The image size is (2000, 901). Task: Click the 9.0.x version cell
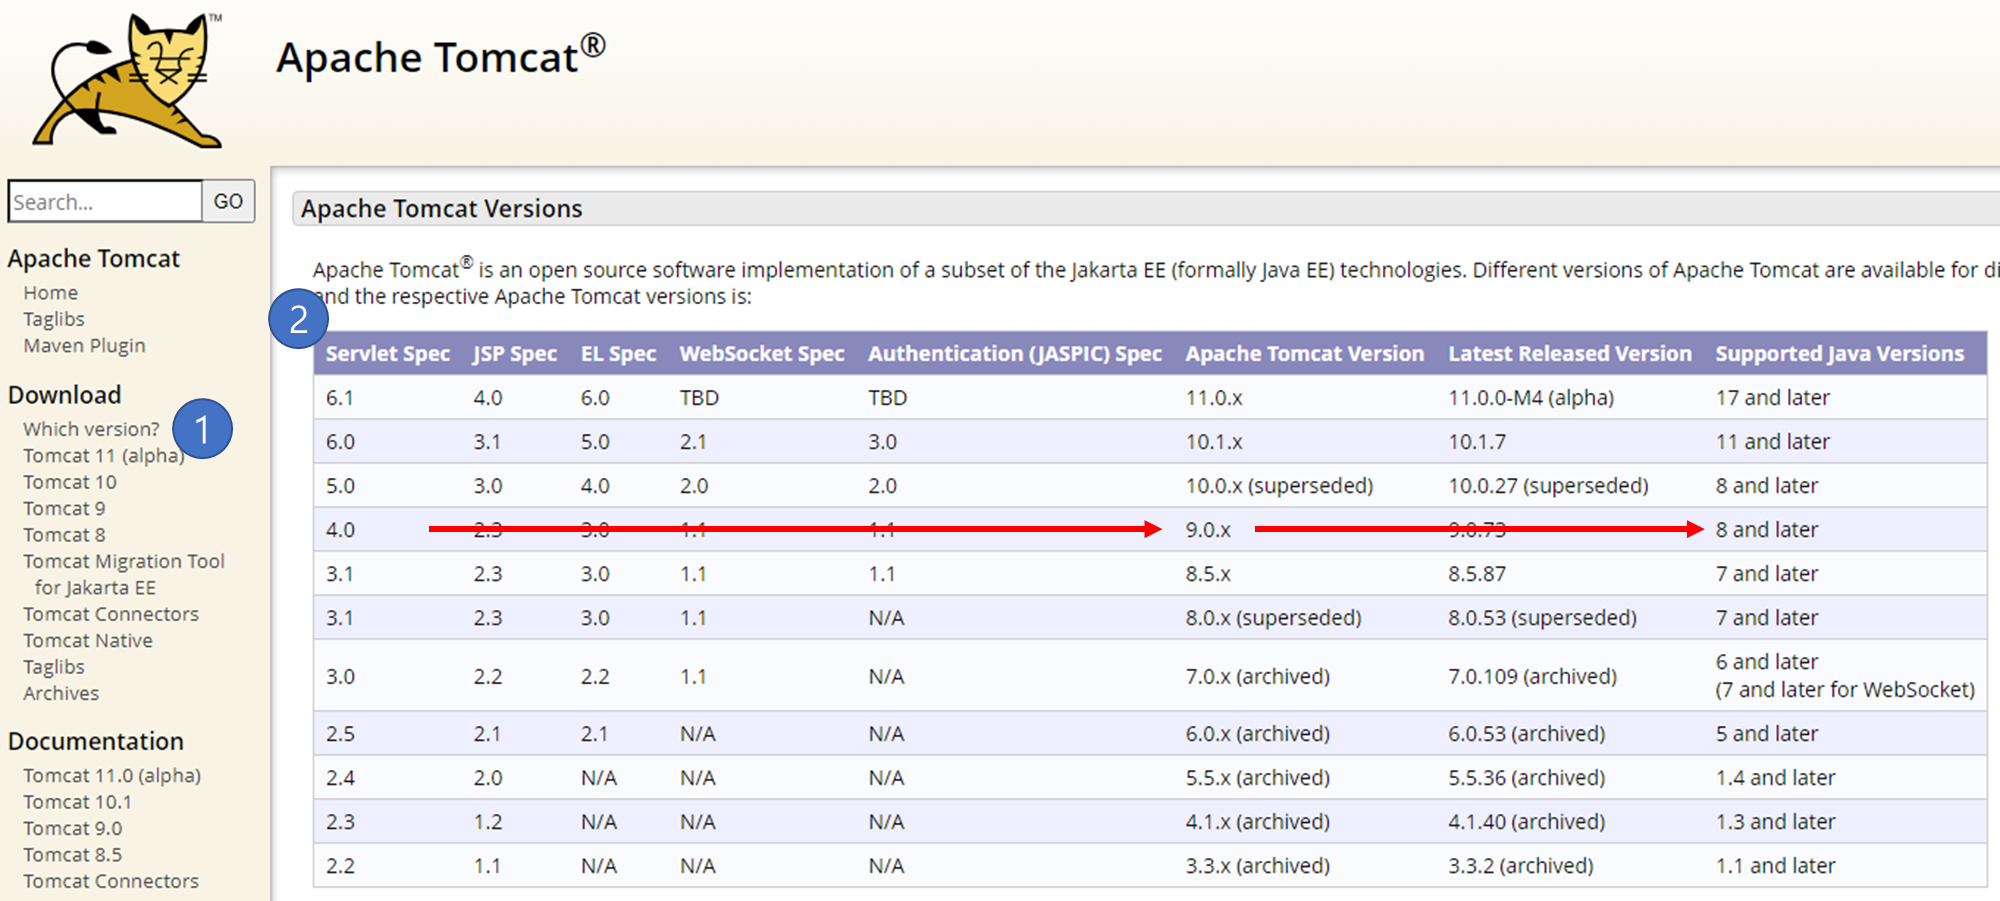1208,529
